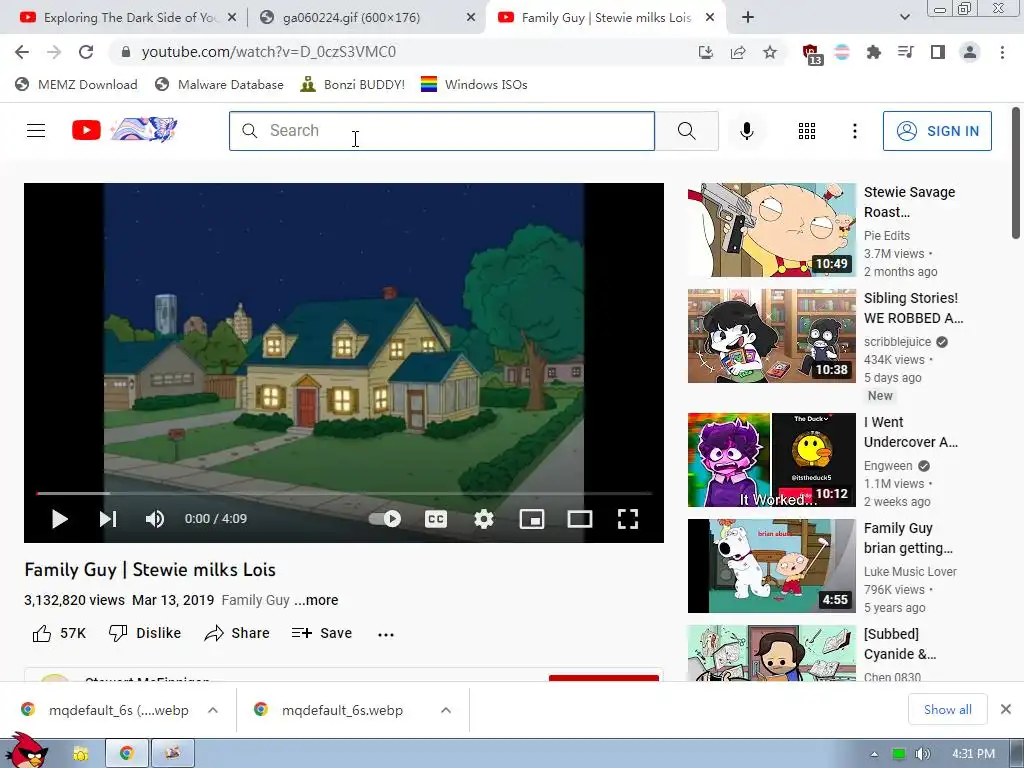Show hidden system tray icons
Screen dimensions: 1024x768
(874, 754)
